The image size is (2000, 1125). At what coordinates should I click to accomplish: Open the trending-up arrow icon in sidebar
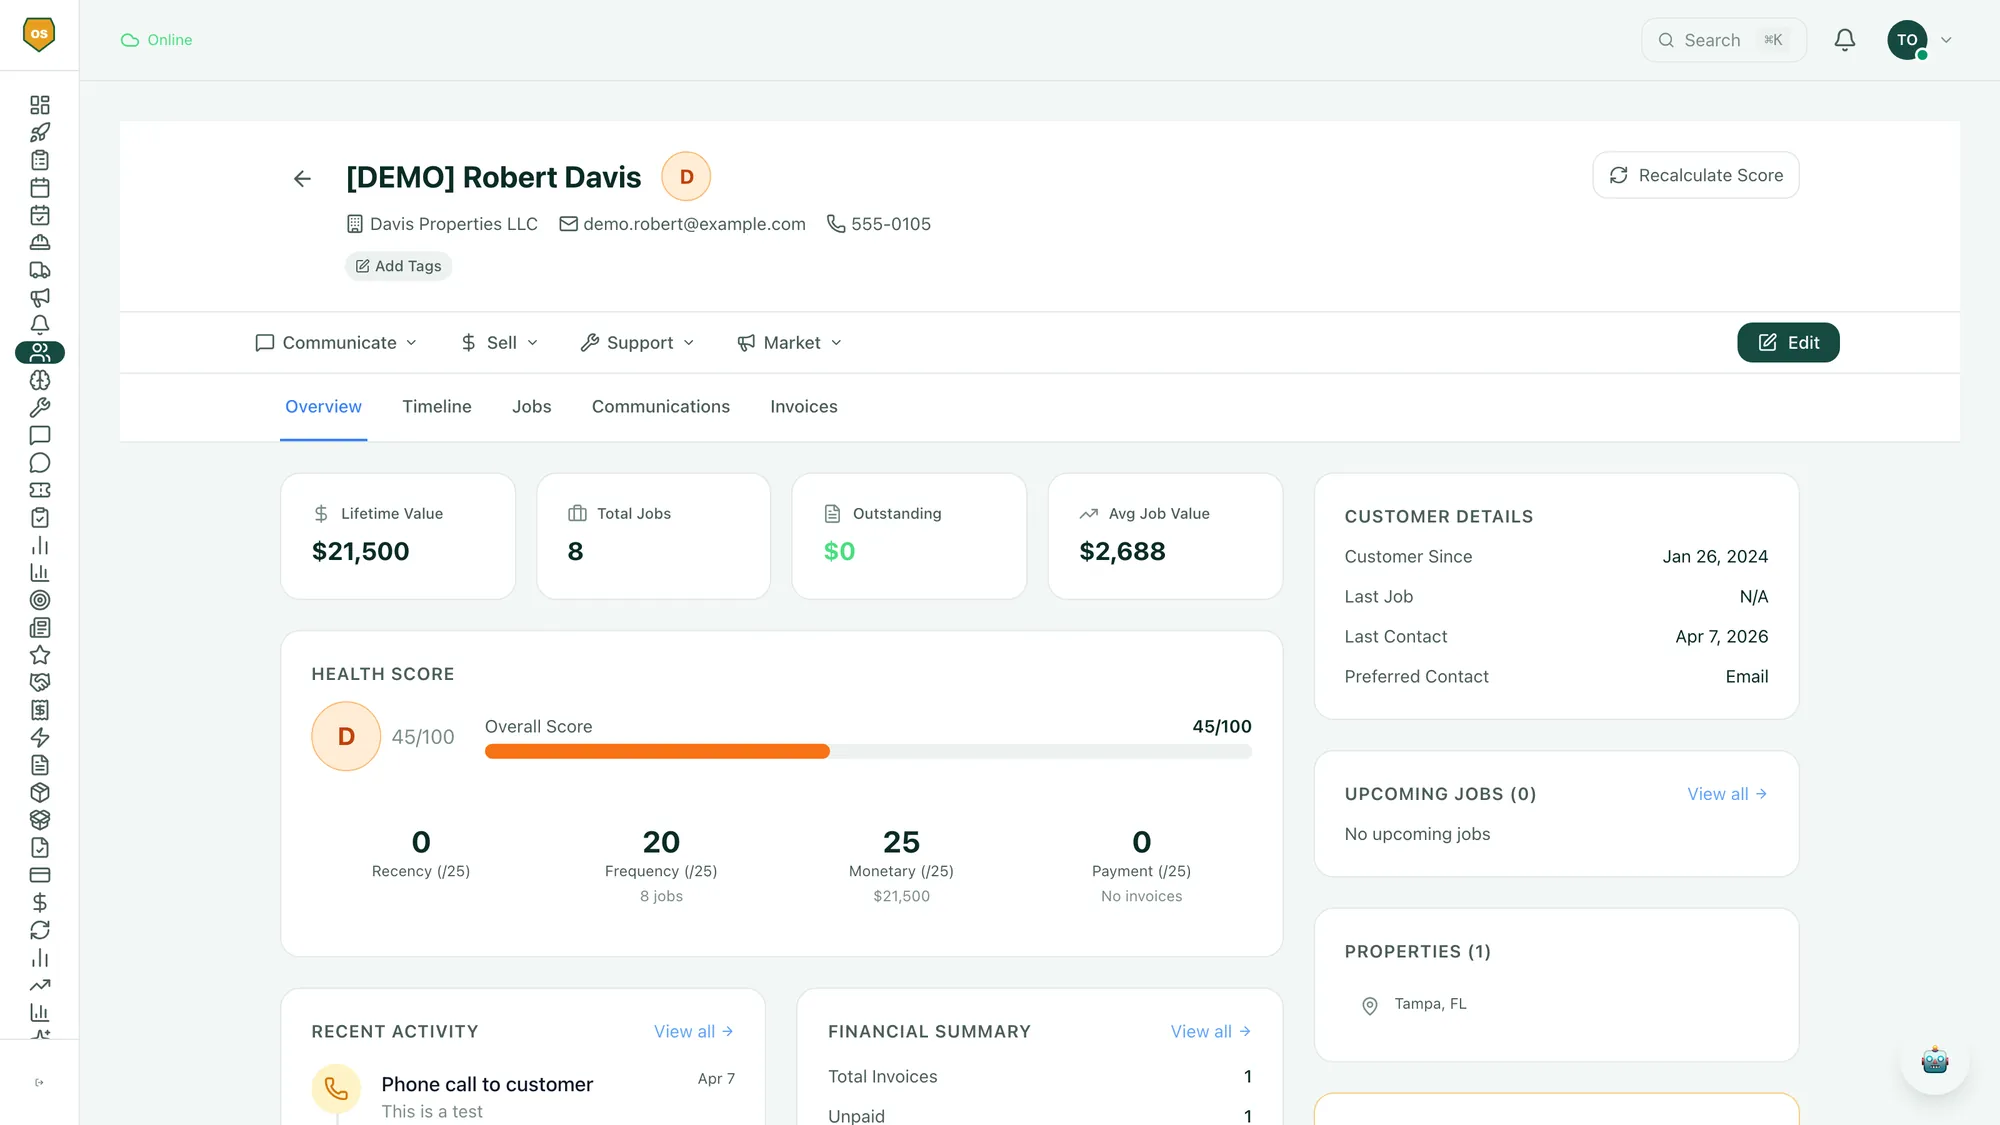[x=39, y=985]
